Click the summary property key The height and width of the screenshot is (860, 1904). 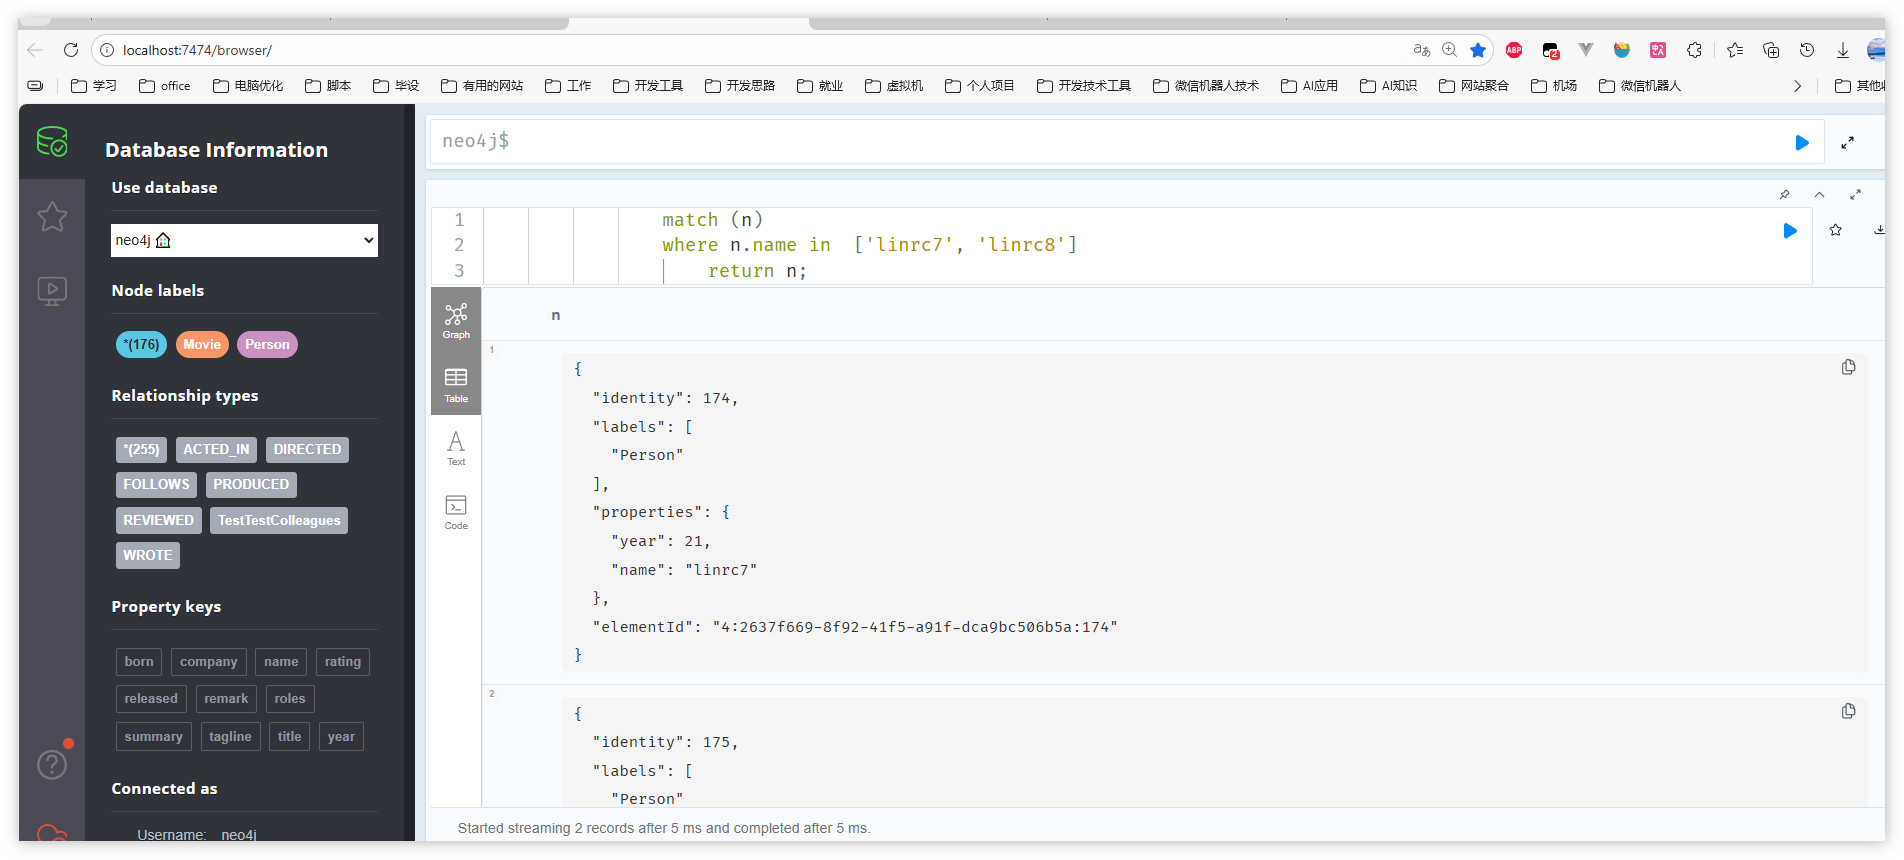(x=153, y=736)
